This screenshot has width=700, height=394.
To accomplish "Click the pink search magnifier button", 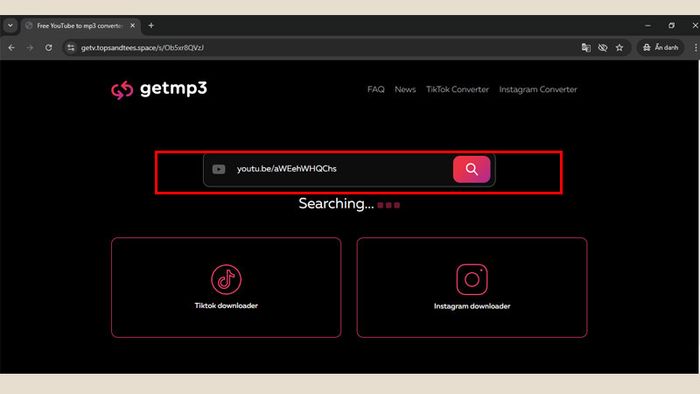I will click(471, 169).
